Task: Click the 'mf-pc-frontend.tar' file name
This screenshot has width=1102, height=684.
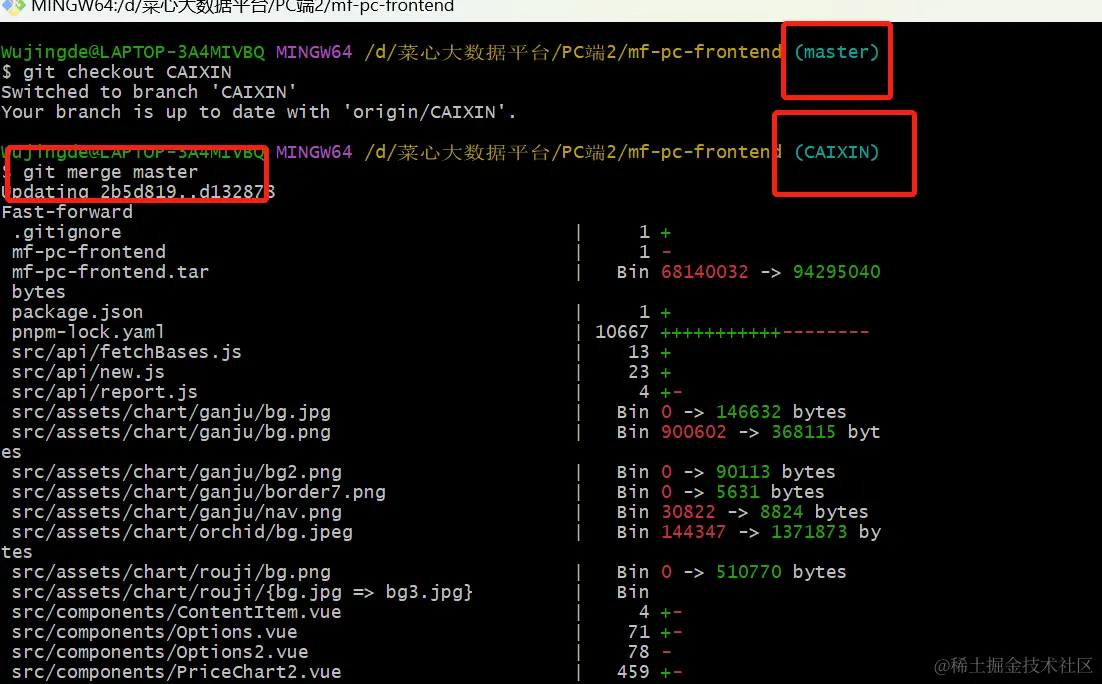Action: click(110, 272)
